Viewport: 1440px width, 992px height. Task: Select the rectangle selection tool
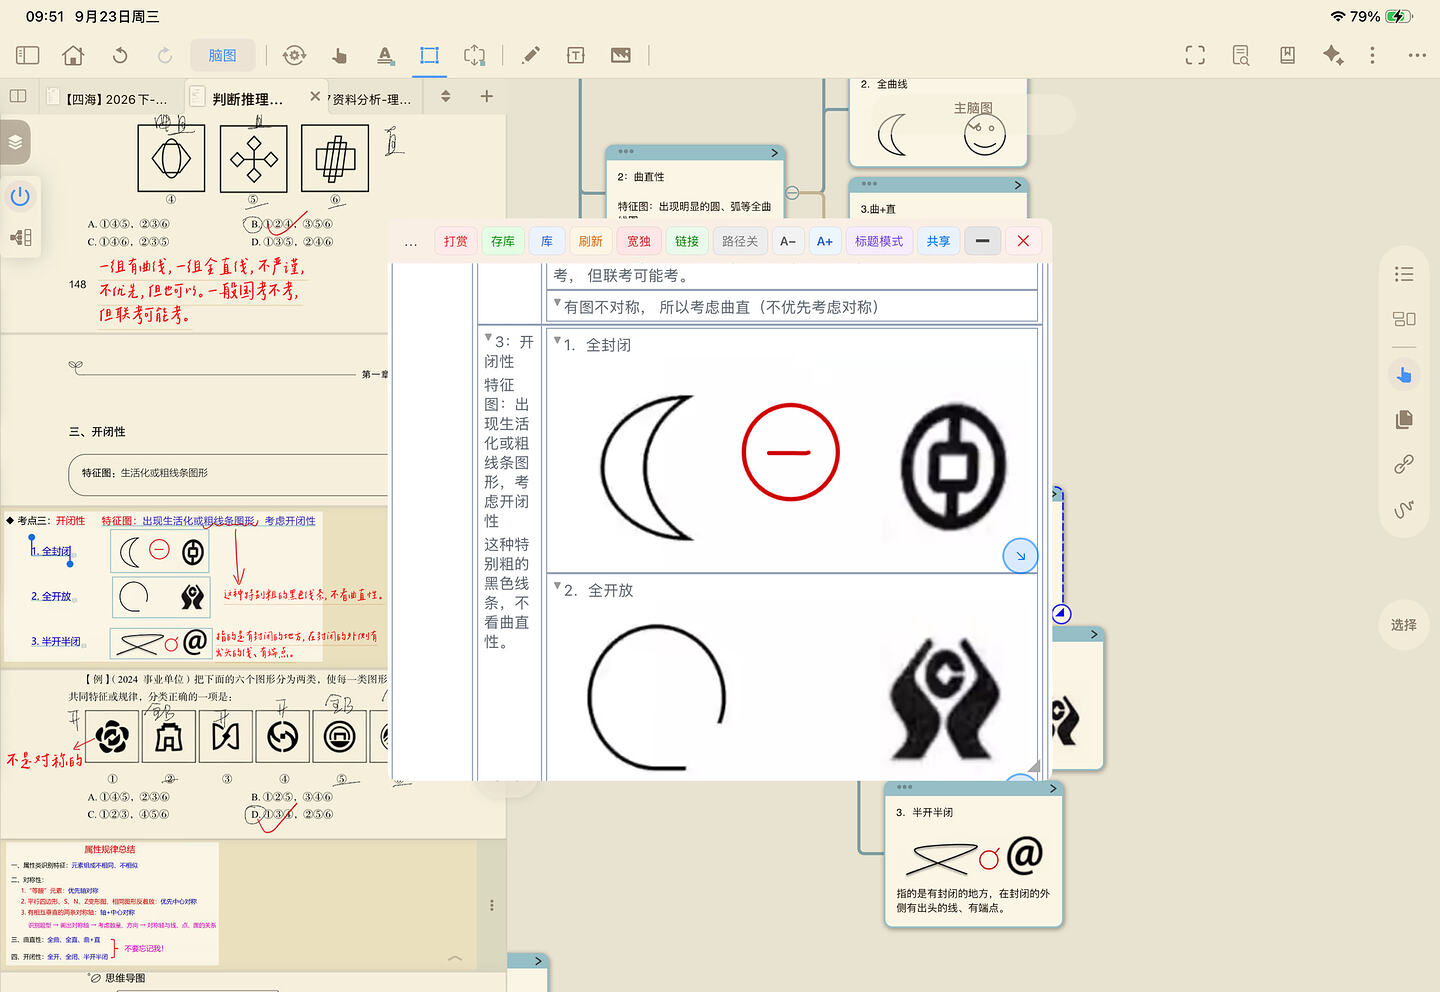click(430, 55)
